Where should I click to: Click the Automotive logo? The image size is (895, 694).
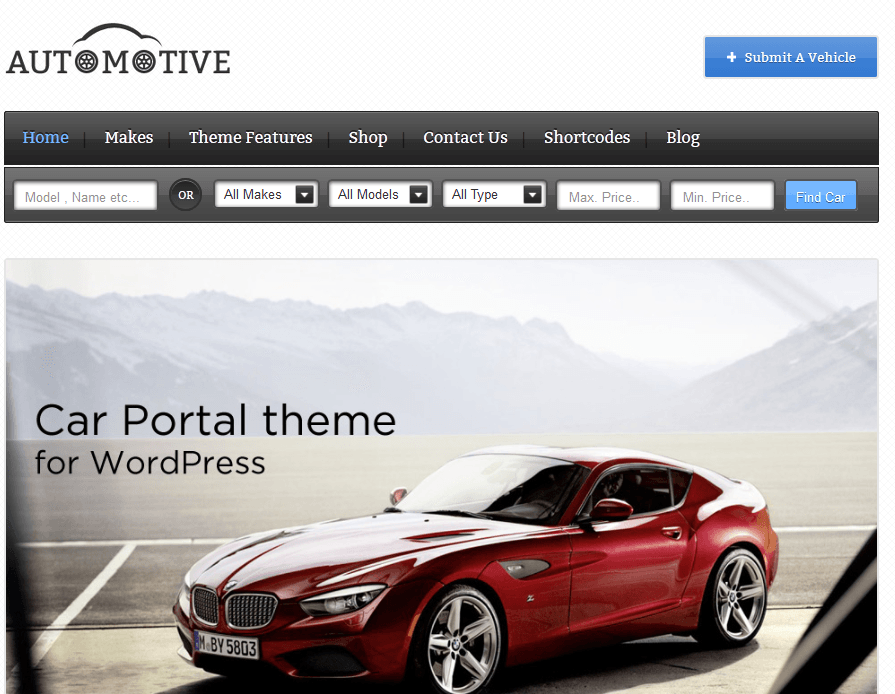tap(118, 50)
